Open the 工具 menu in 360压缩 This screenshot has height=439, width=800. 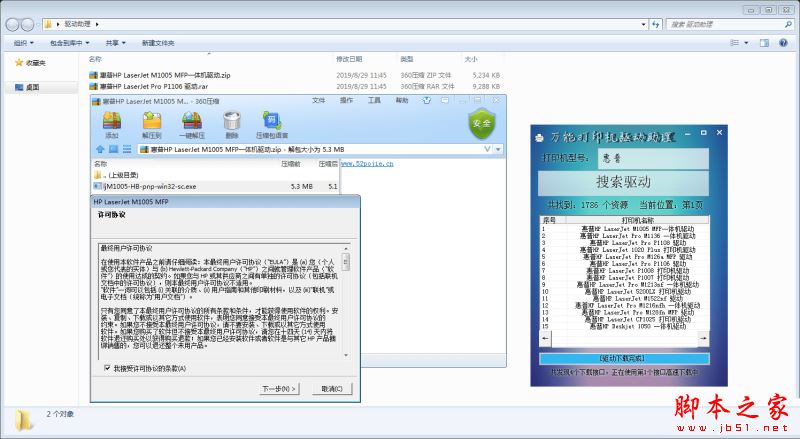tap(374, 100)
